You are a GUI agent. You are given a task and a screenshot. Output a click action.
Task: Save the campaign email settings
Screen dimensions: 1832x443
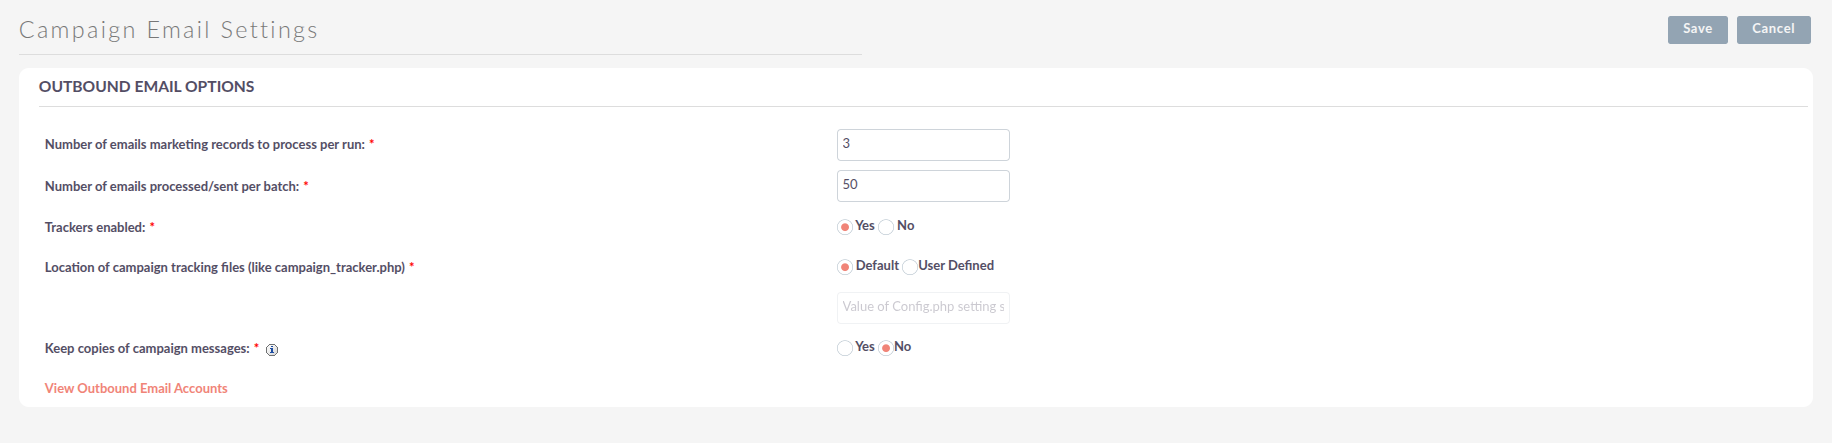pyautogui.click(x=1697, y=29)
